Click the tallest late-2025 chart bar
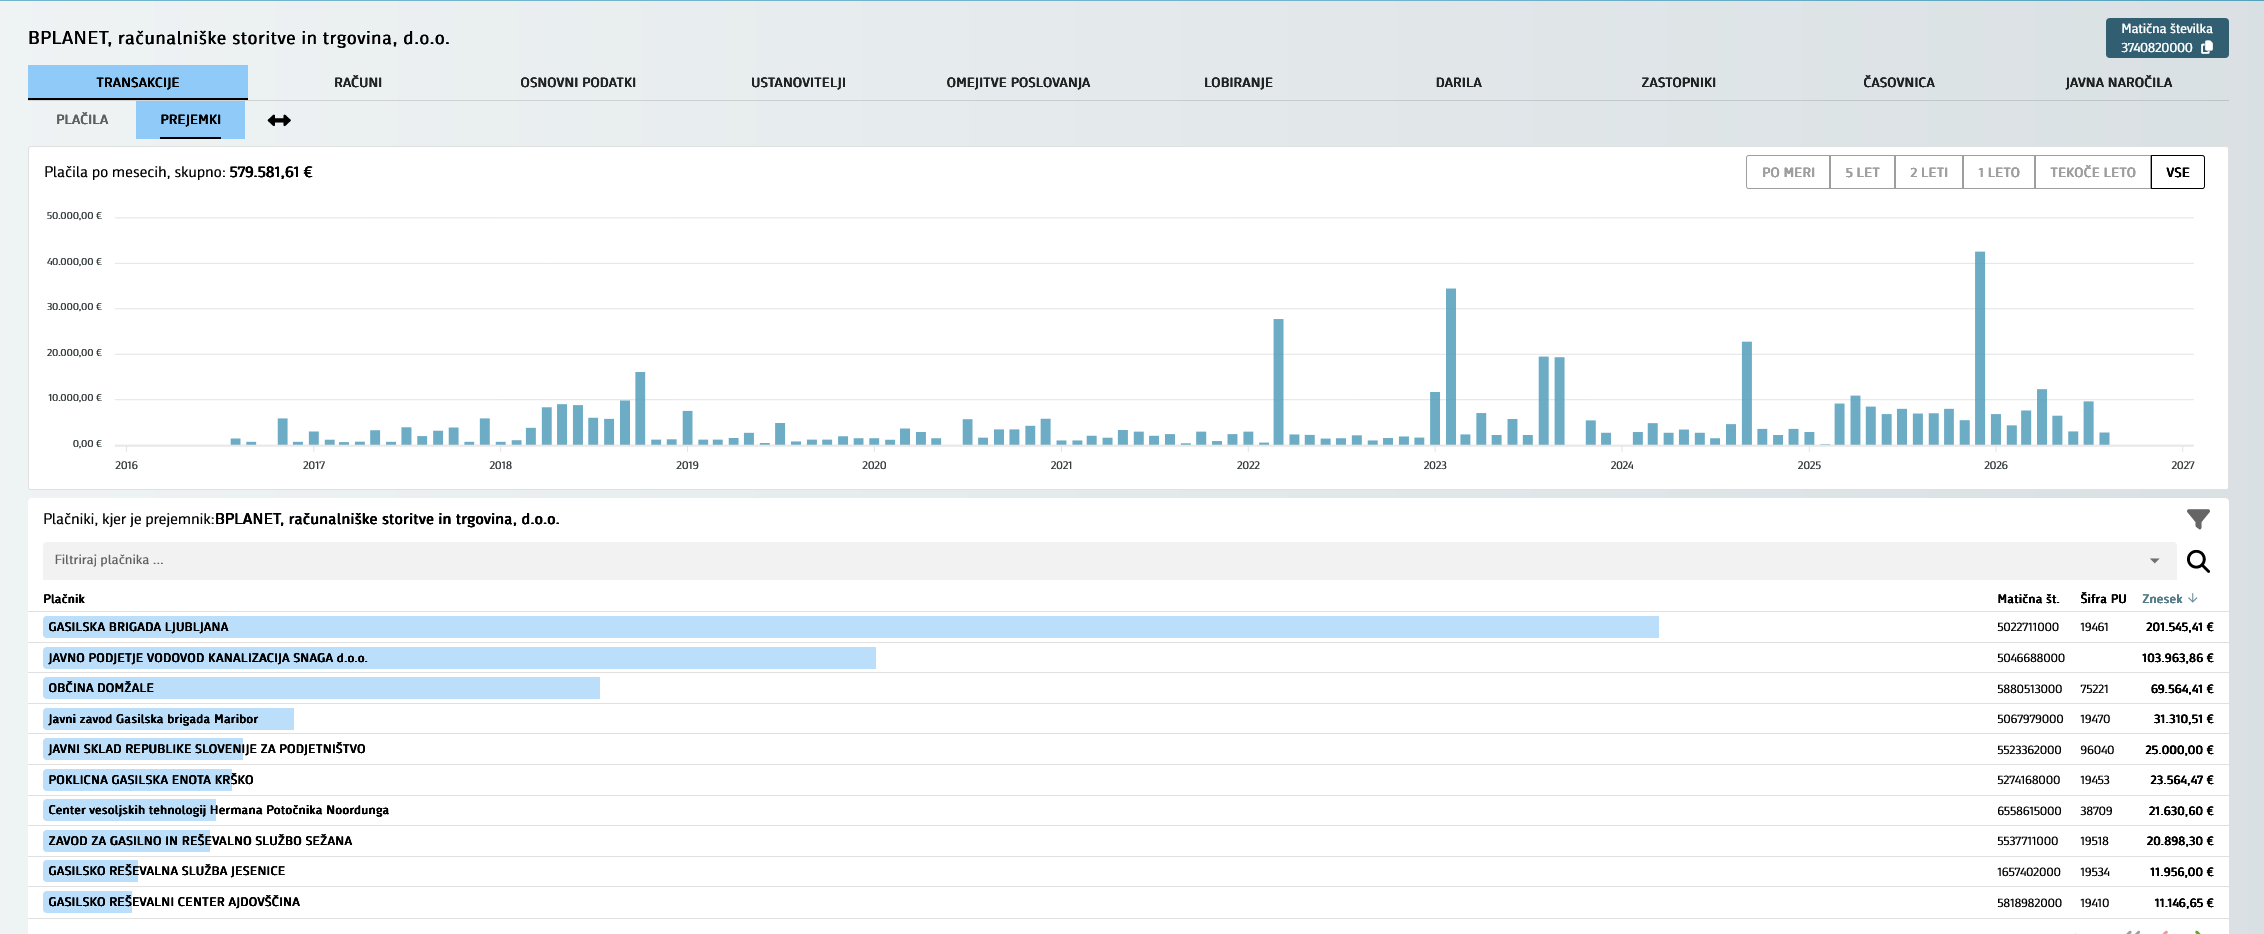Screen dimensions: 2264x934 (x=1980, y=348)
